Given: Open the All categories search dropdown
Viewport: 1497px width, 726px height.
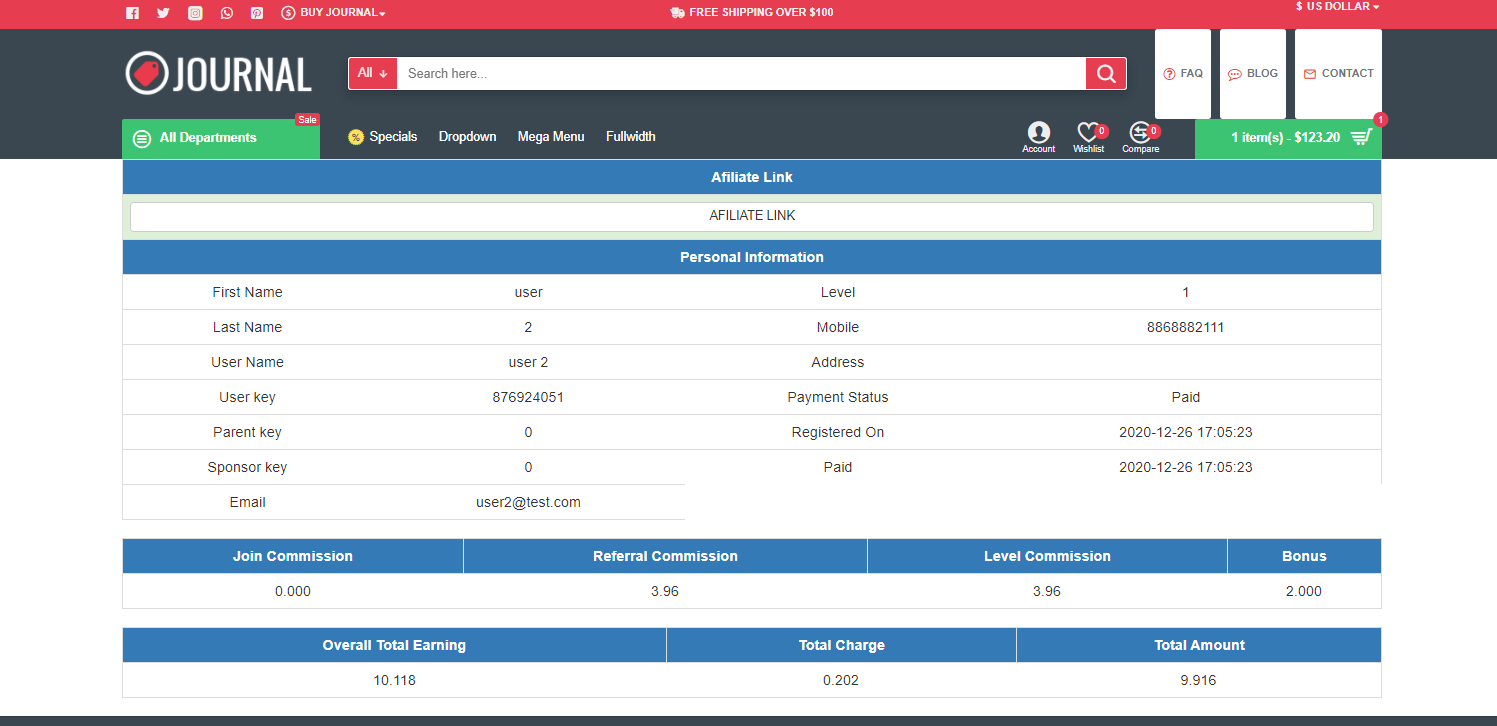Looking at the screenshot, I should 371,73.
